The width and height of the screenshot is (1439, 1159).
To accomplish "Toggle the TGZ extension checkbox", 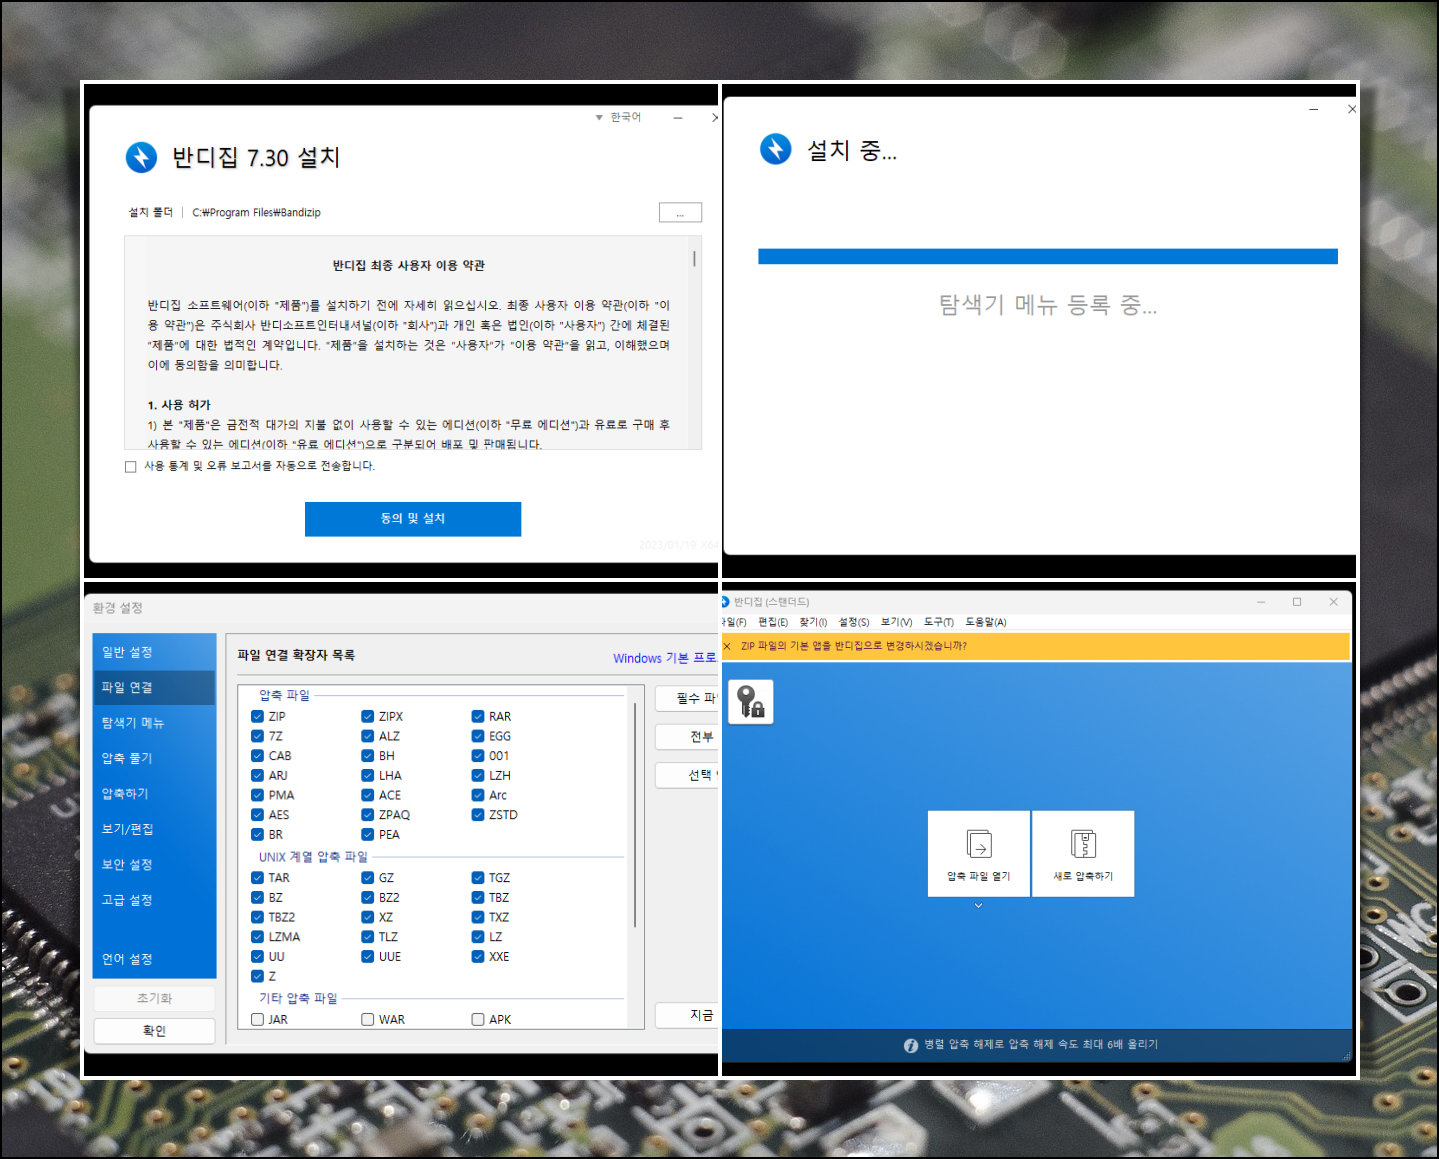I will point(478,878).
